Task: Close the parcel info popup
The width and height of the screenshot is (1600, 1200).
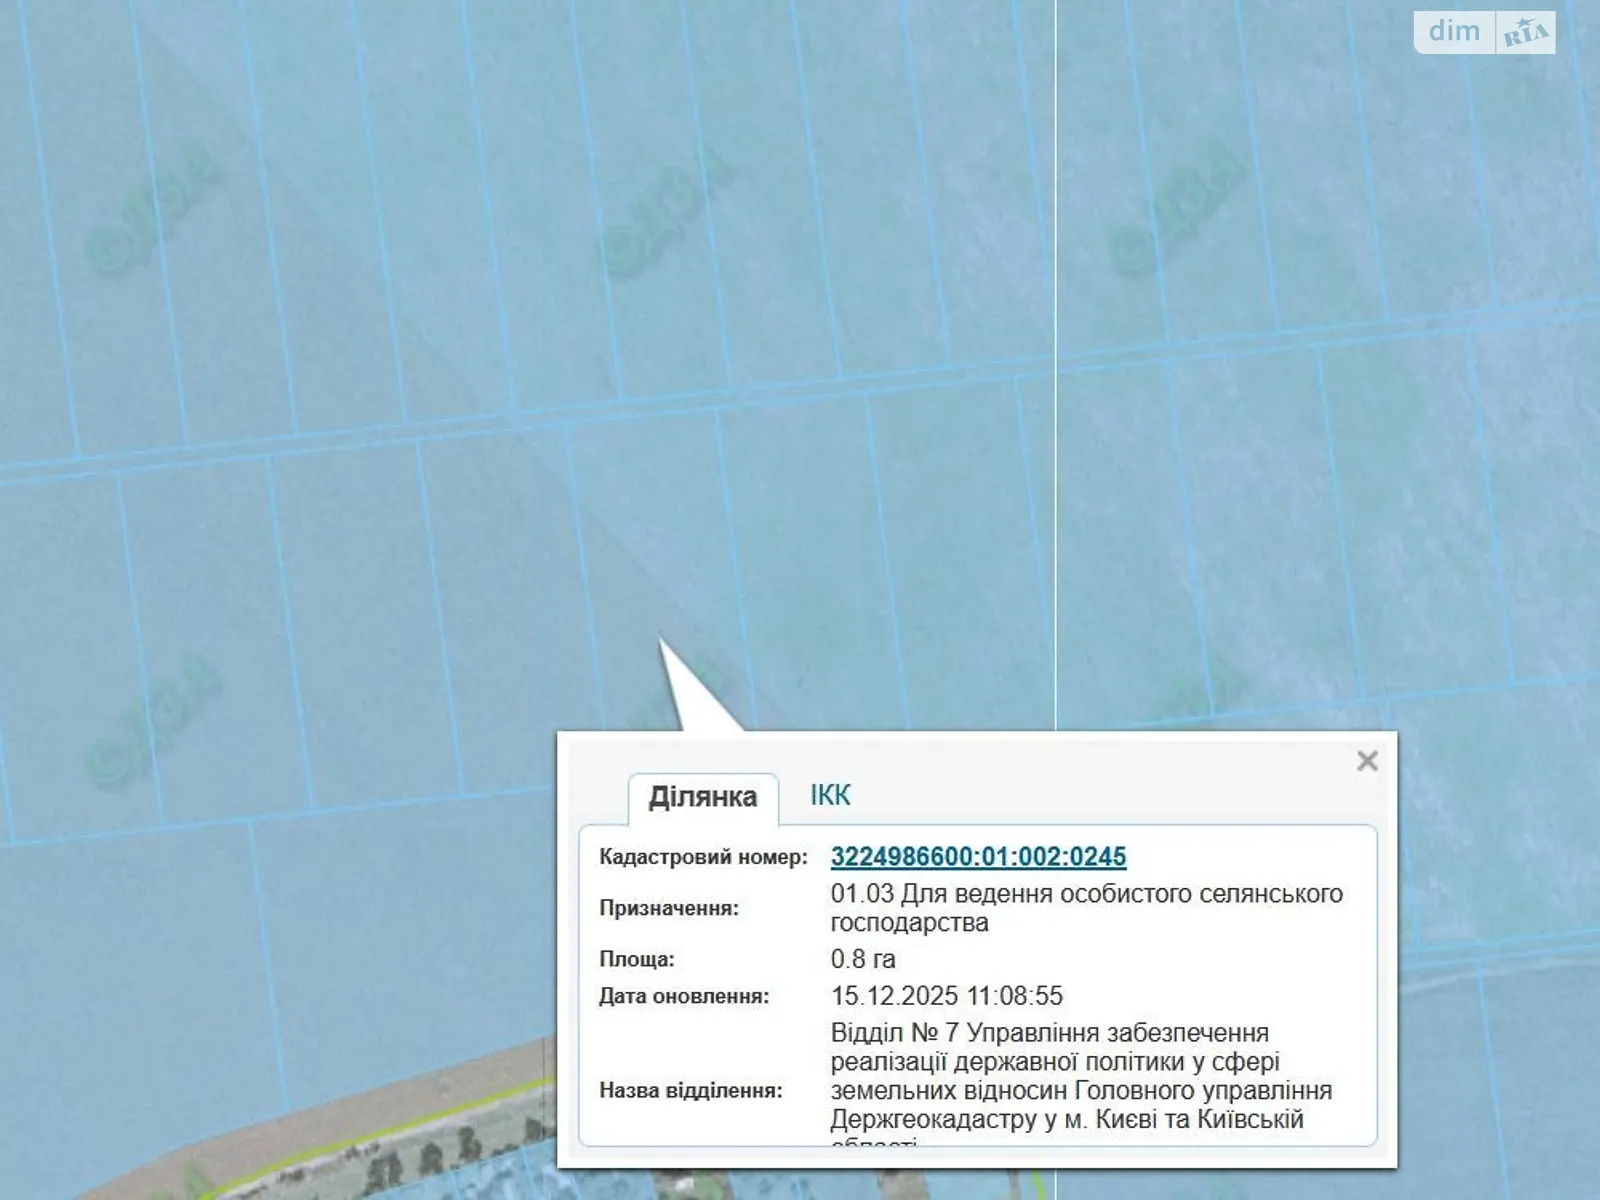Action: click(1367, 761)
